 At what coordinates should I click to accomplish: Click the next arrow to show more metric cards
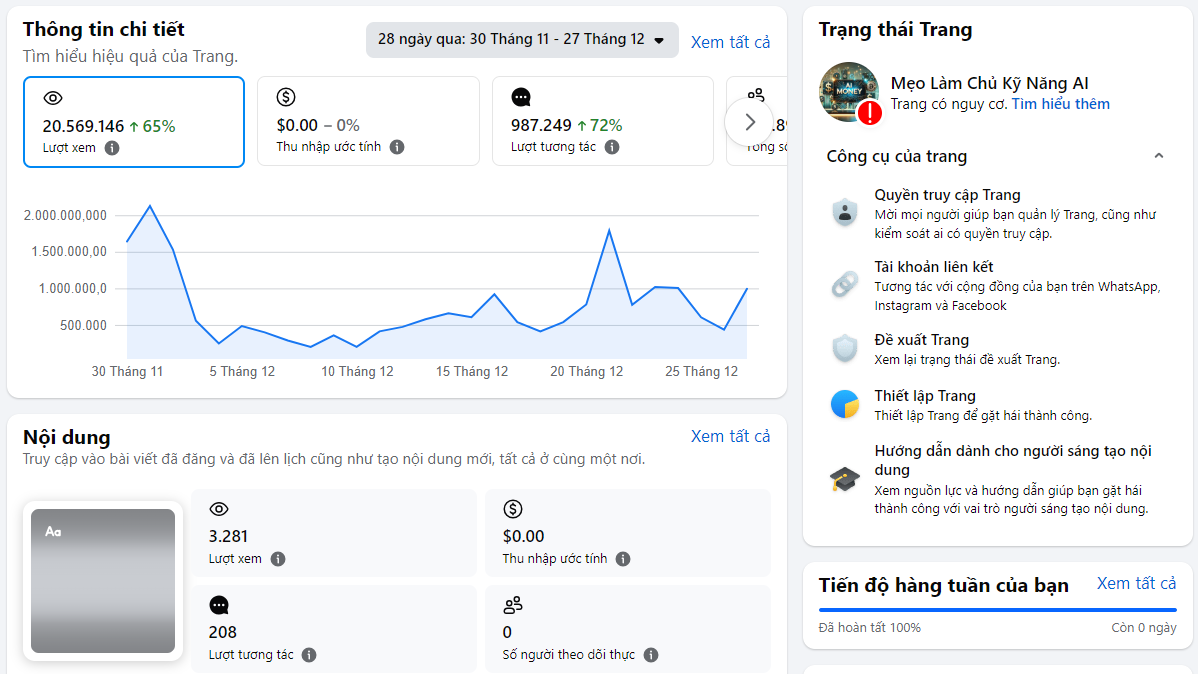[x=750, y=122]
